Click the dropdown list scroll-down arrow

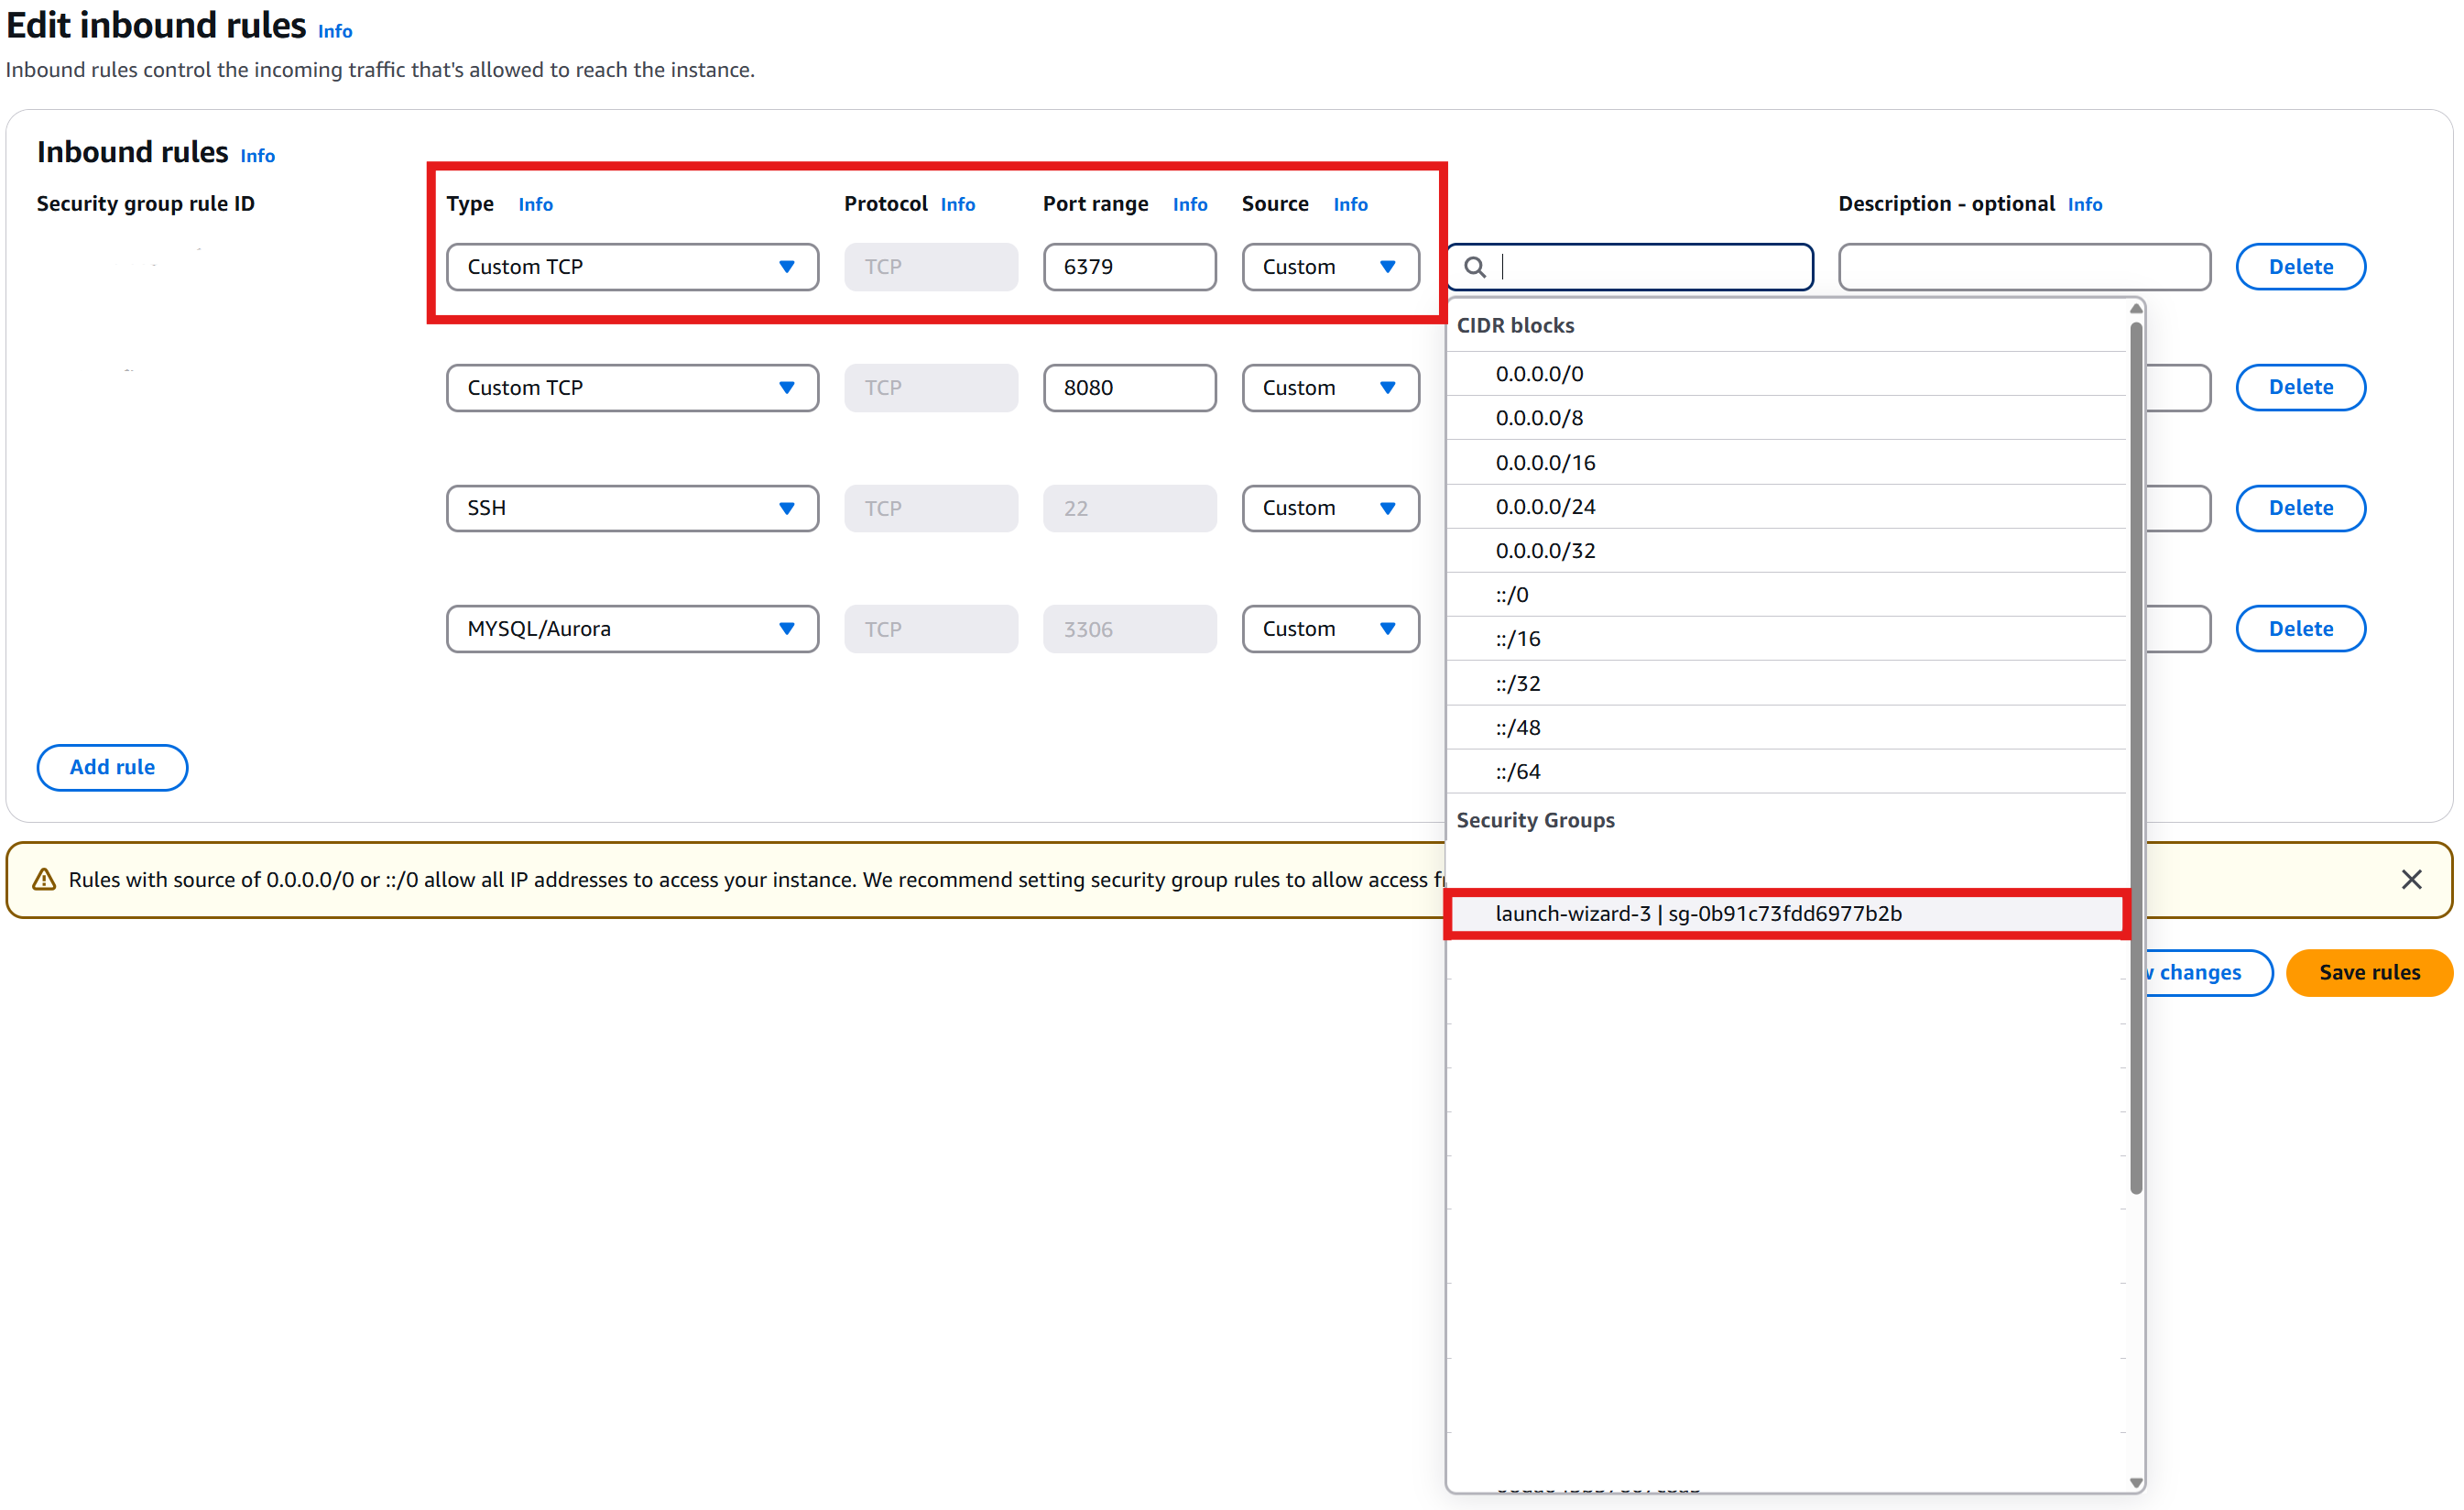[2135, 1482]
